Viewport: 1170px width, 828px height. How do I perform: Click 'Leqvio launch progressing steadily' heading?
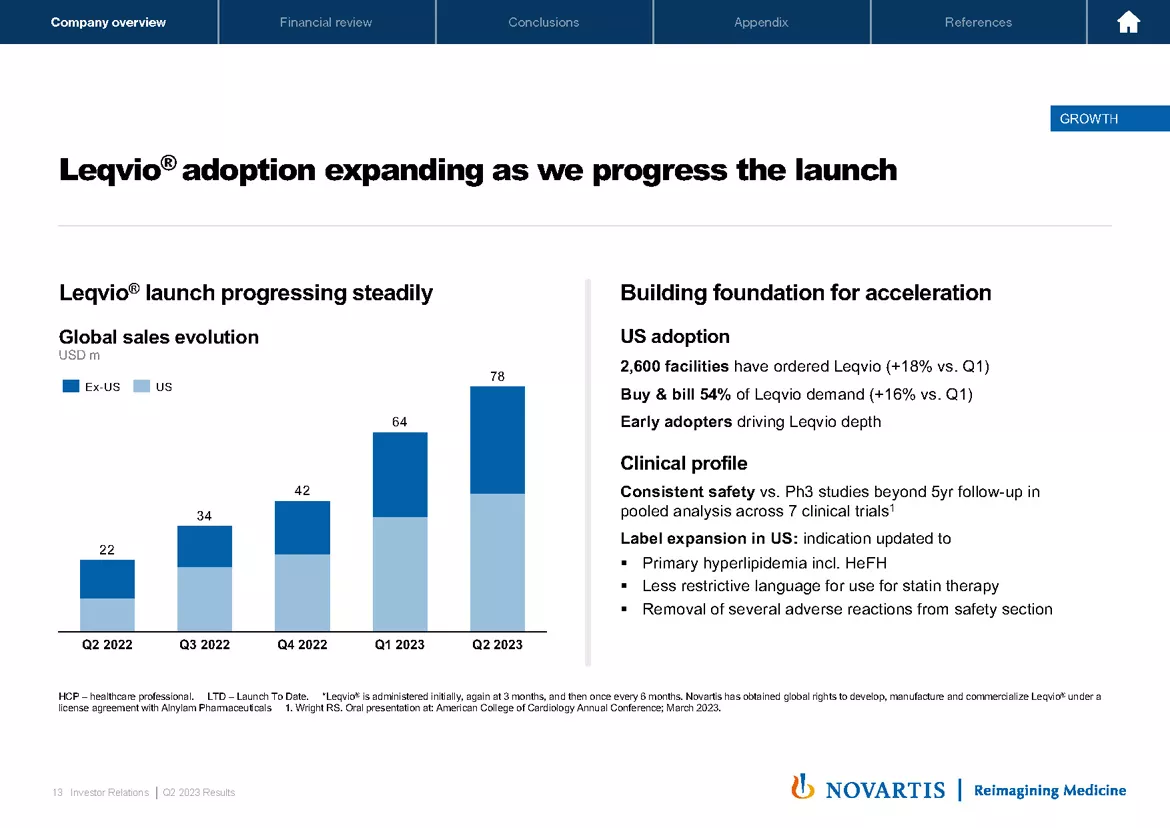(245, 292)
